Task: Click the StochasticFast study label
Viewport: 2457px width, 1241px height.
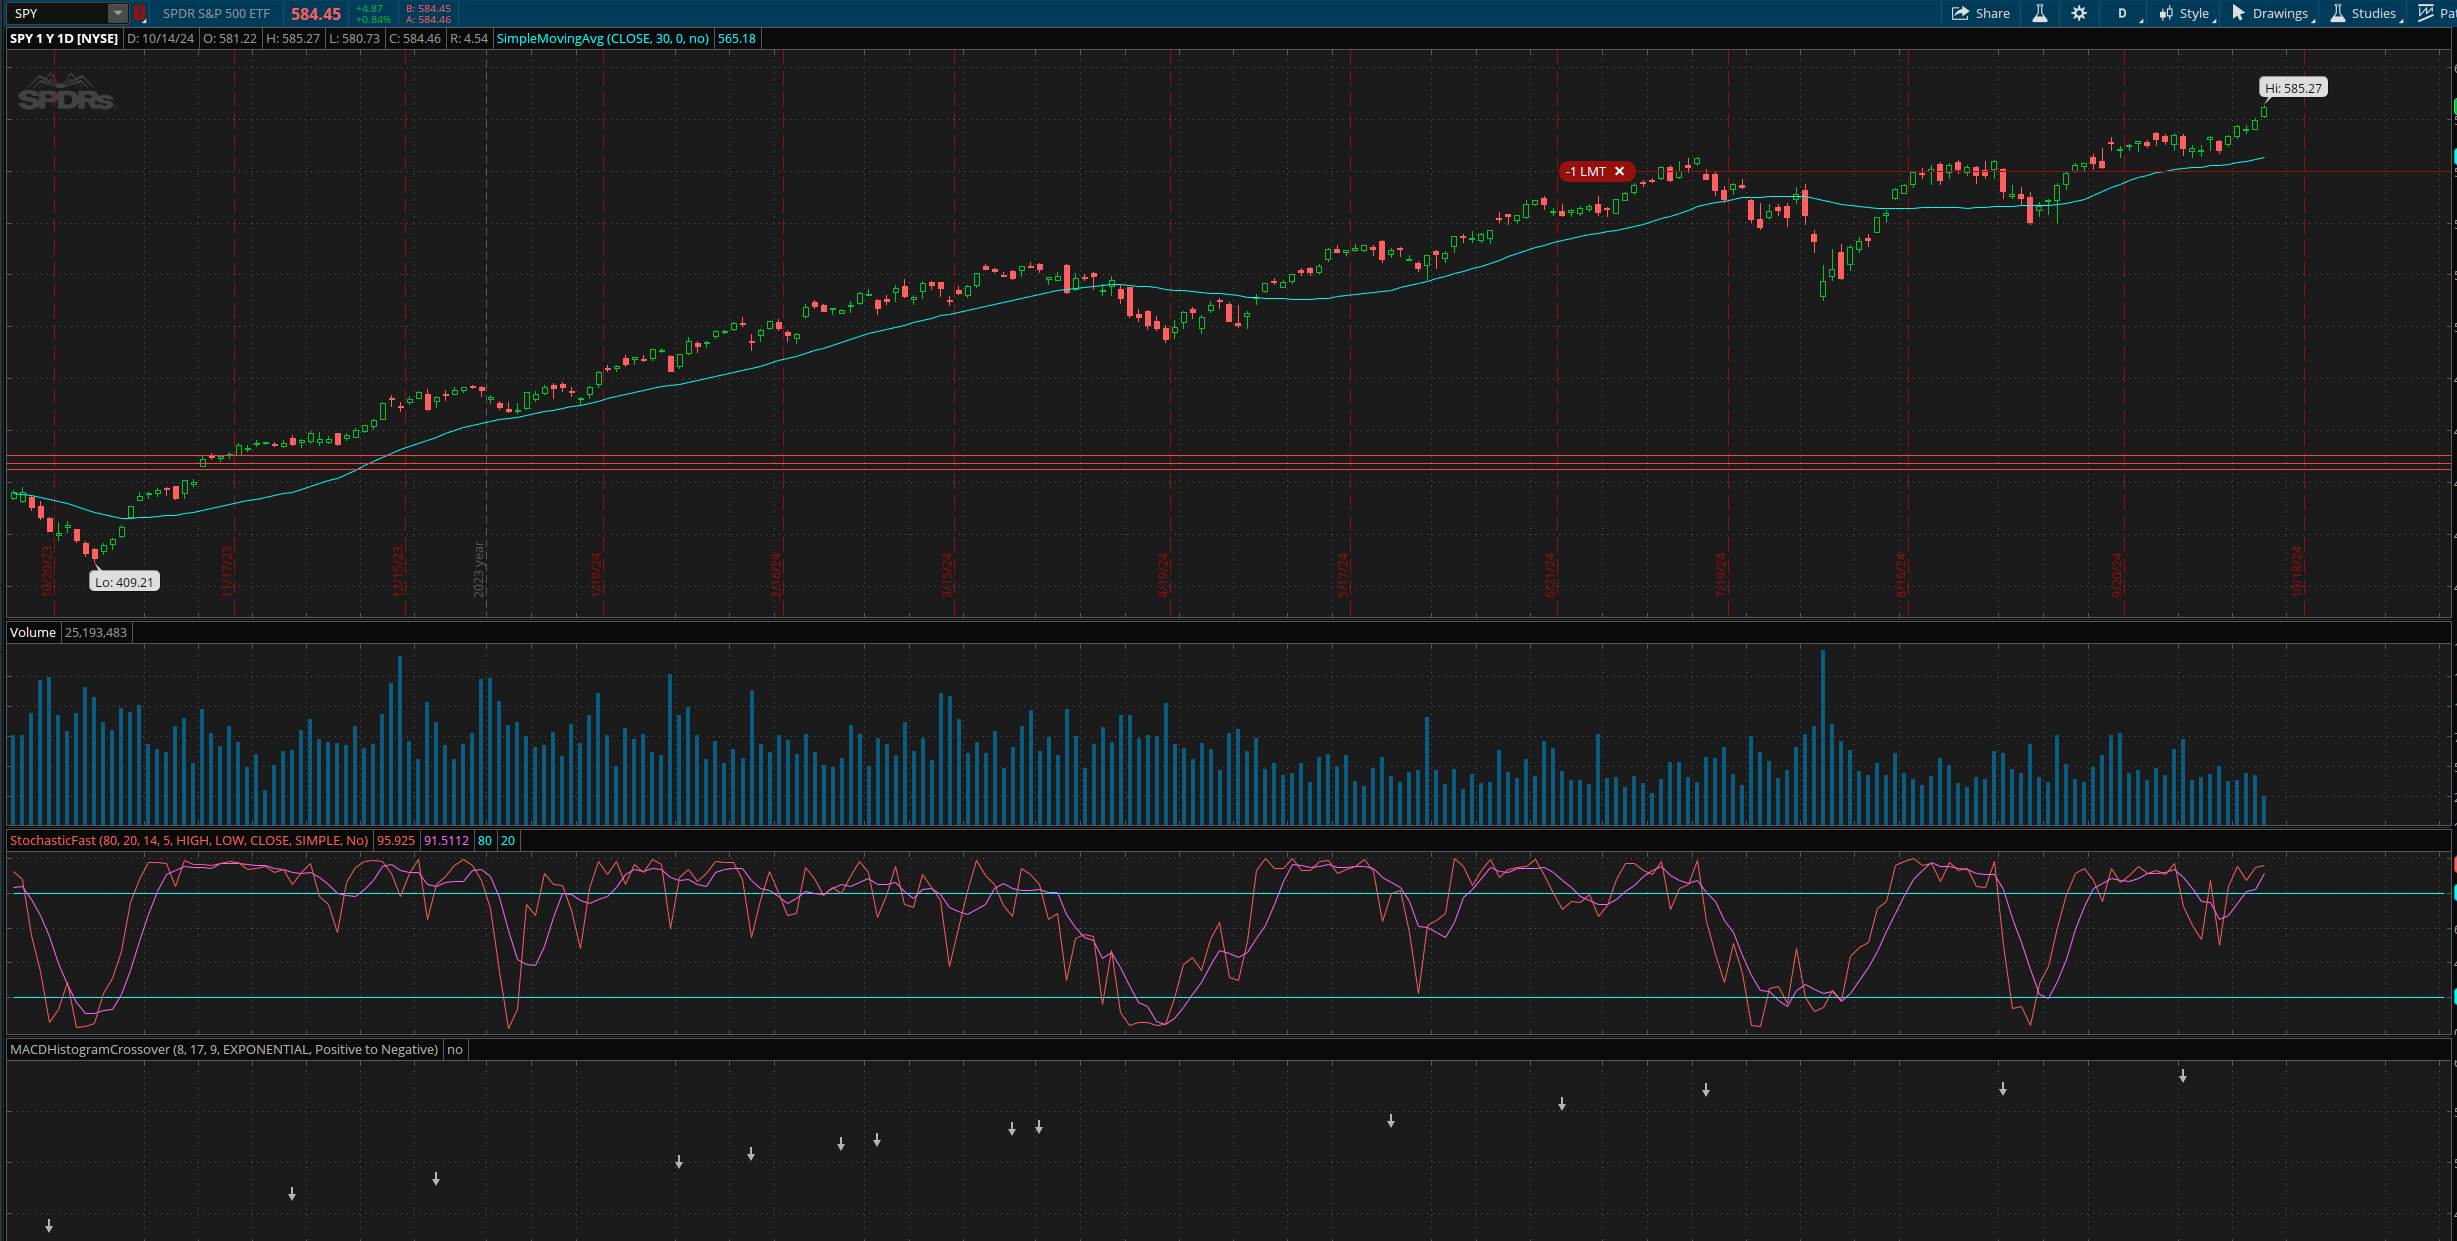Action: 189,840
